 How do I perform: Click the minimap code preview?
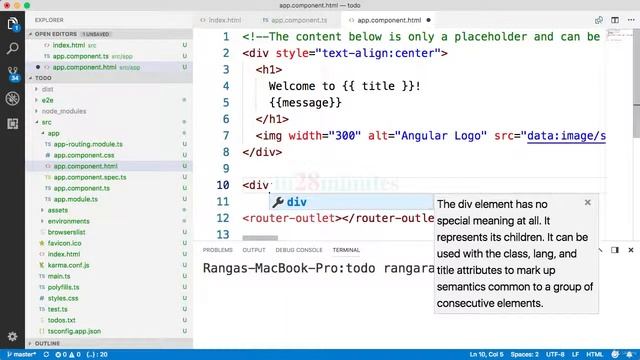coord(619,36)
